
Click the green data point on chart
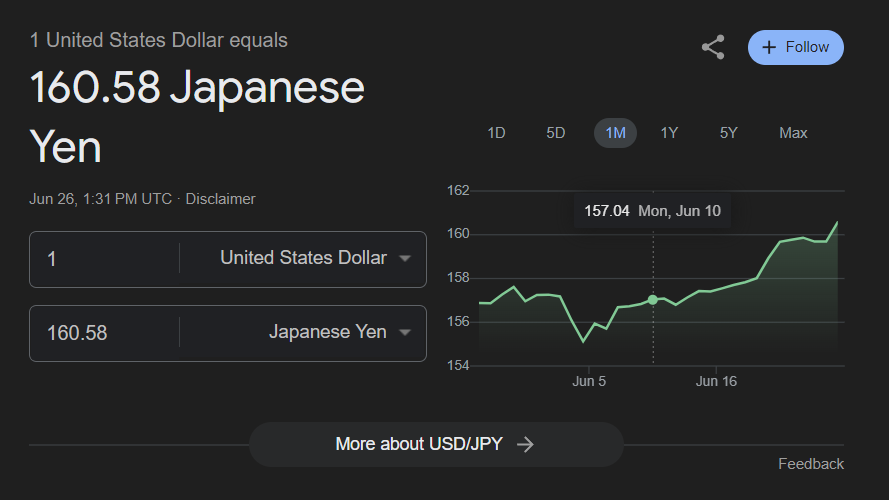pos(653,300)
